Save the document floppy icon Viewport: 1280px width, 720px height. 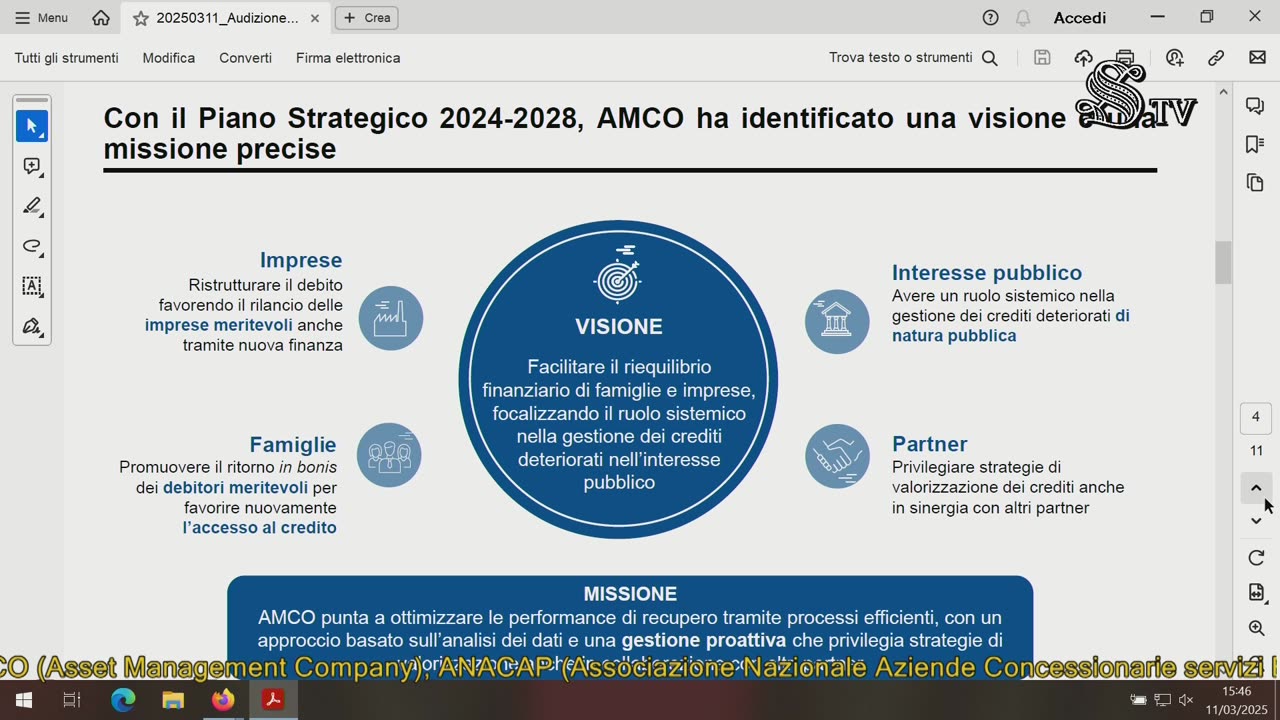[x=1042, y=58]
